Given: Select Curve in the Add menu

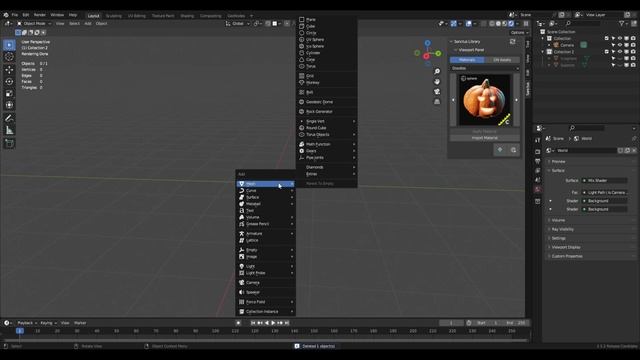Looking at the screenshot, I should pyautogui.click(x=266, y=191).
